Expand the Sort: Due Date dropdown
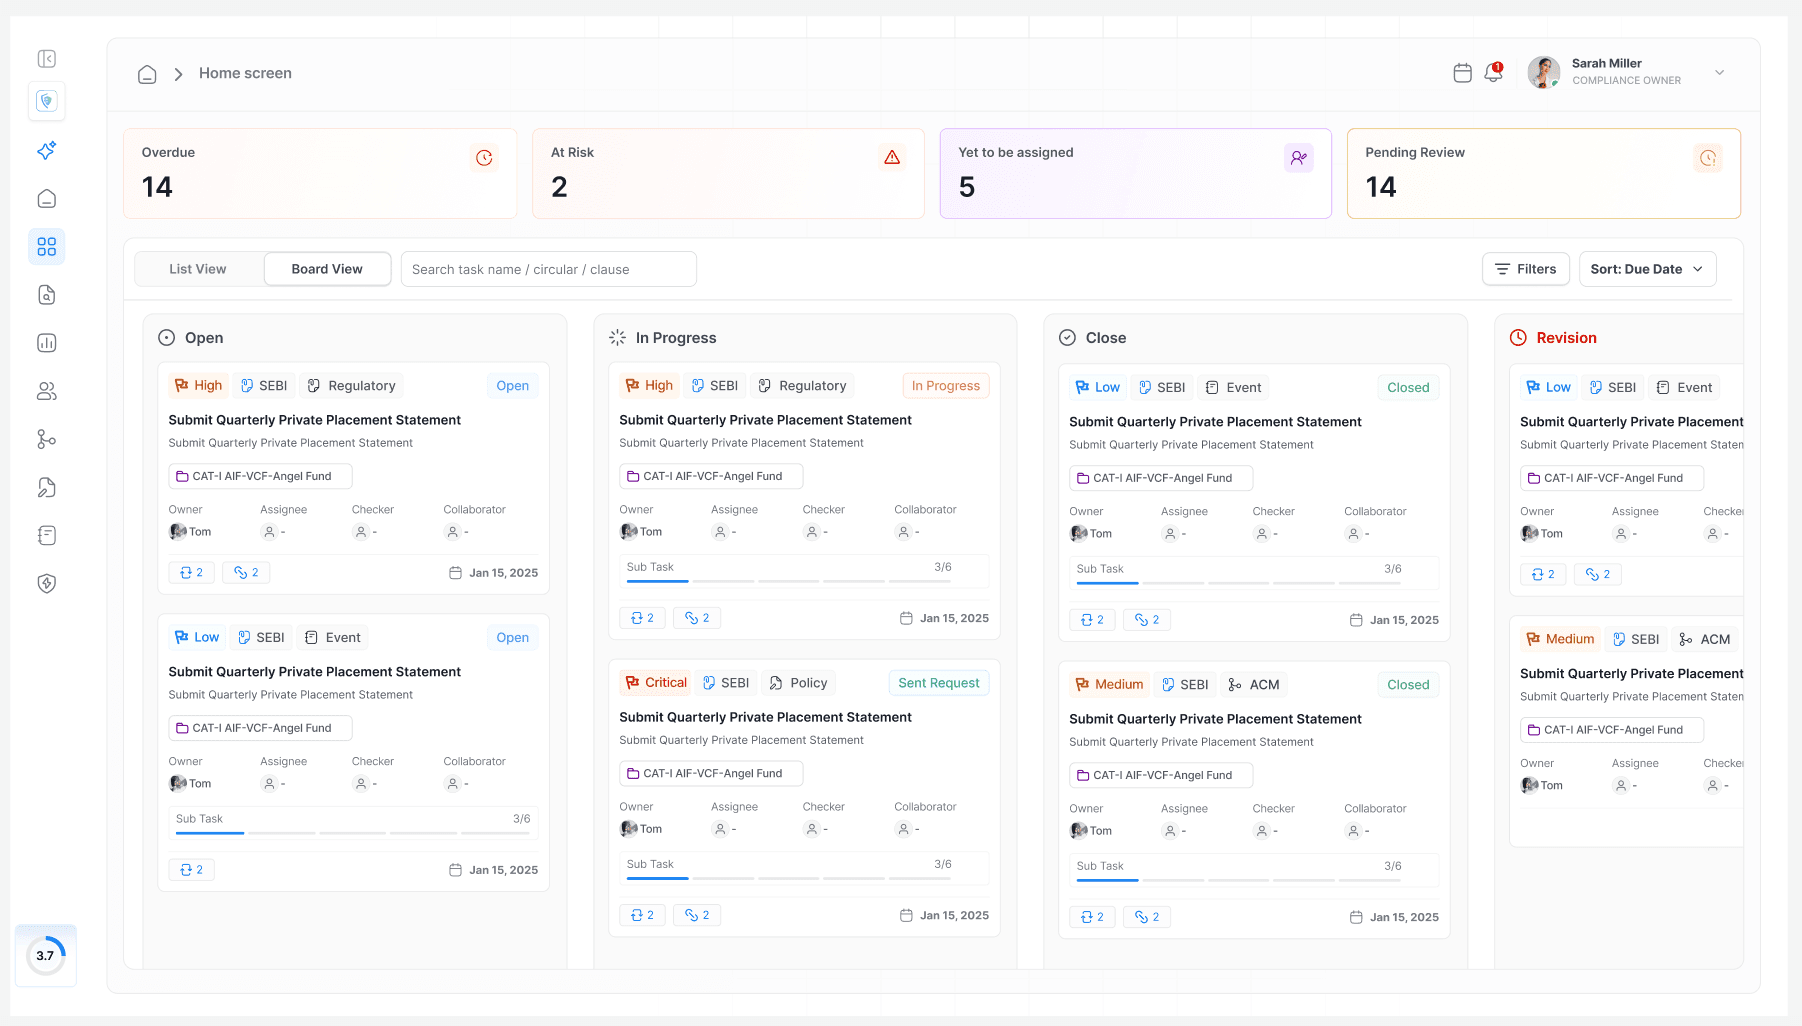The image size is (1802, 1026). pos(1646,269)
